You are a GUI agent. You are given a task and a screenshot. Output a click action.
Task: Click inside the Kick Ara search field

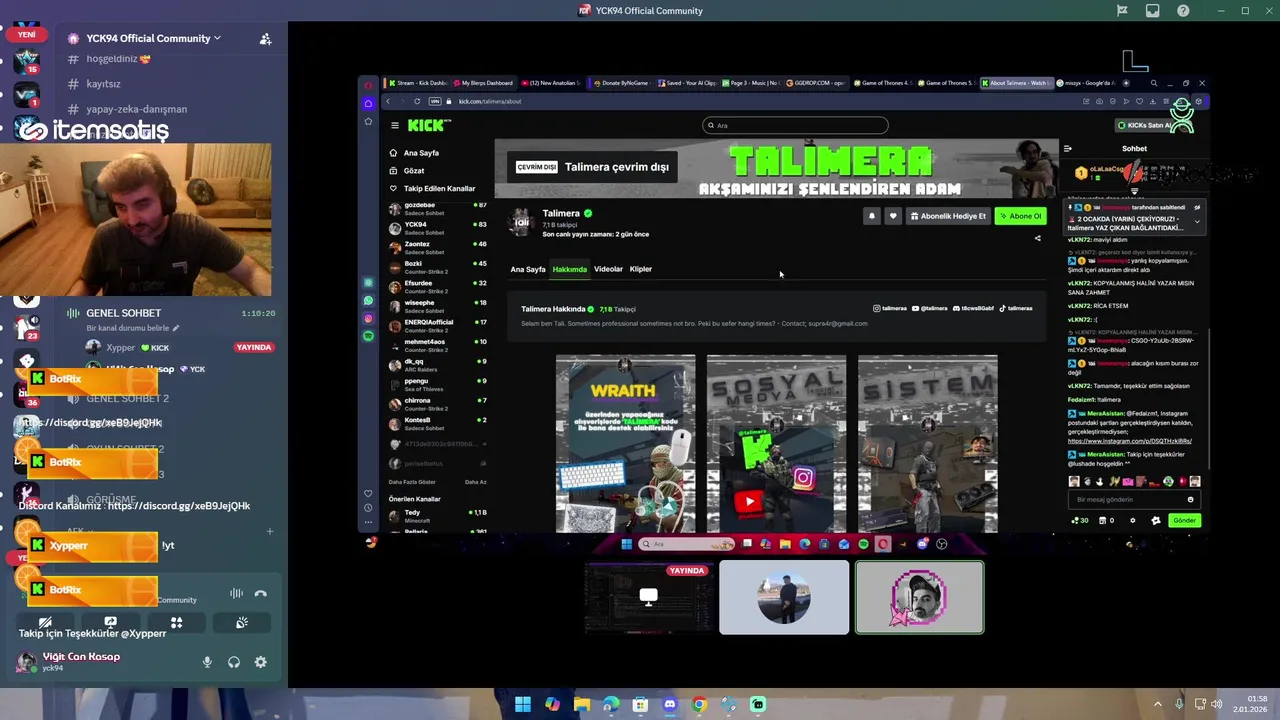pos(795,125)
